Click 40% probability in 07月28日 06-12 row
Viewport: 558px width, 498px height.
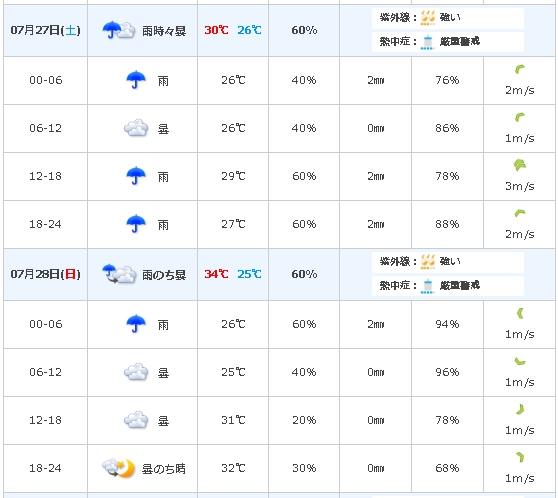click(304, 372)
